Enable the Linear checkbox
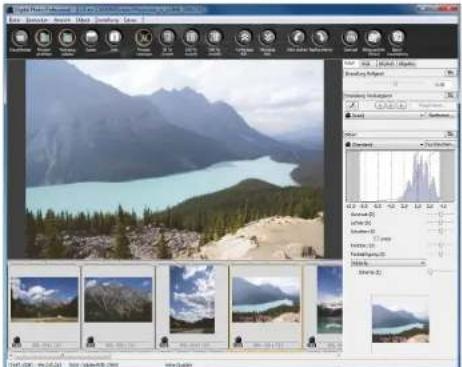This screenshot has height=367, width=462. coord(377,238)
